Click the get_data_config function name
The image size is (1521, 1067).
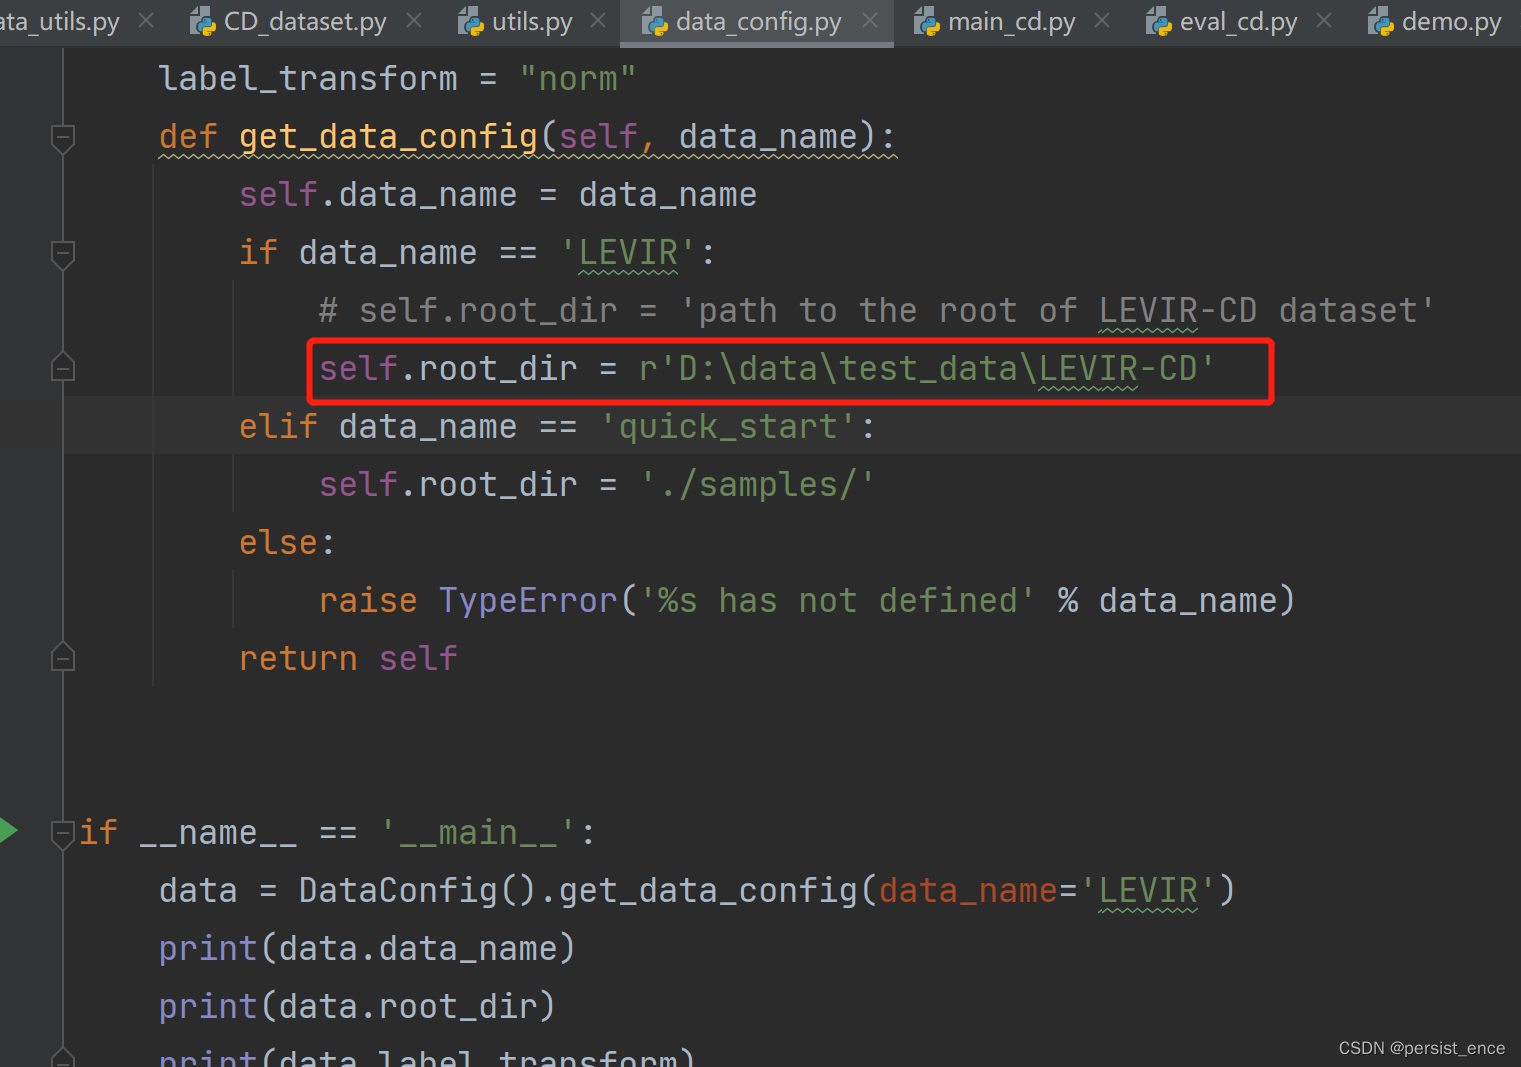(x=388, y=137)
